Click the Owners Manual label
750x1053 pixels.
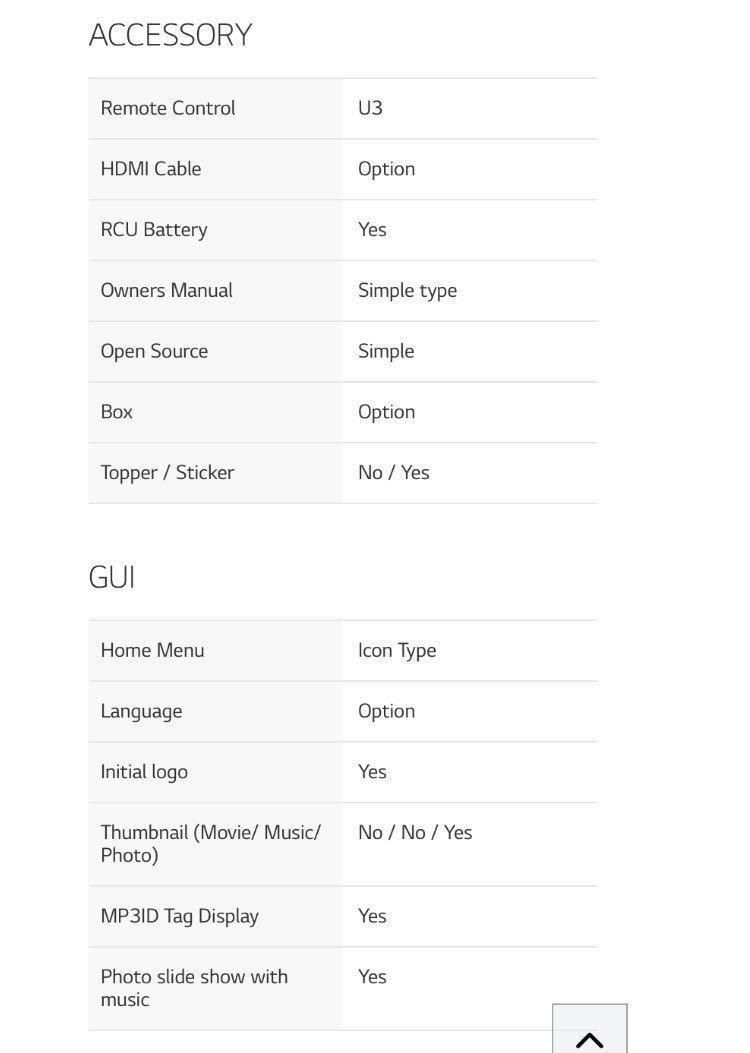pyautogui.click(x=166, y=290)
